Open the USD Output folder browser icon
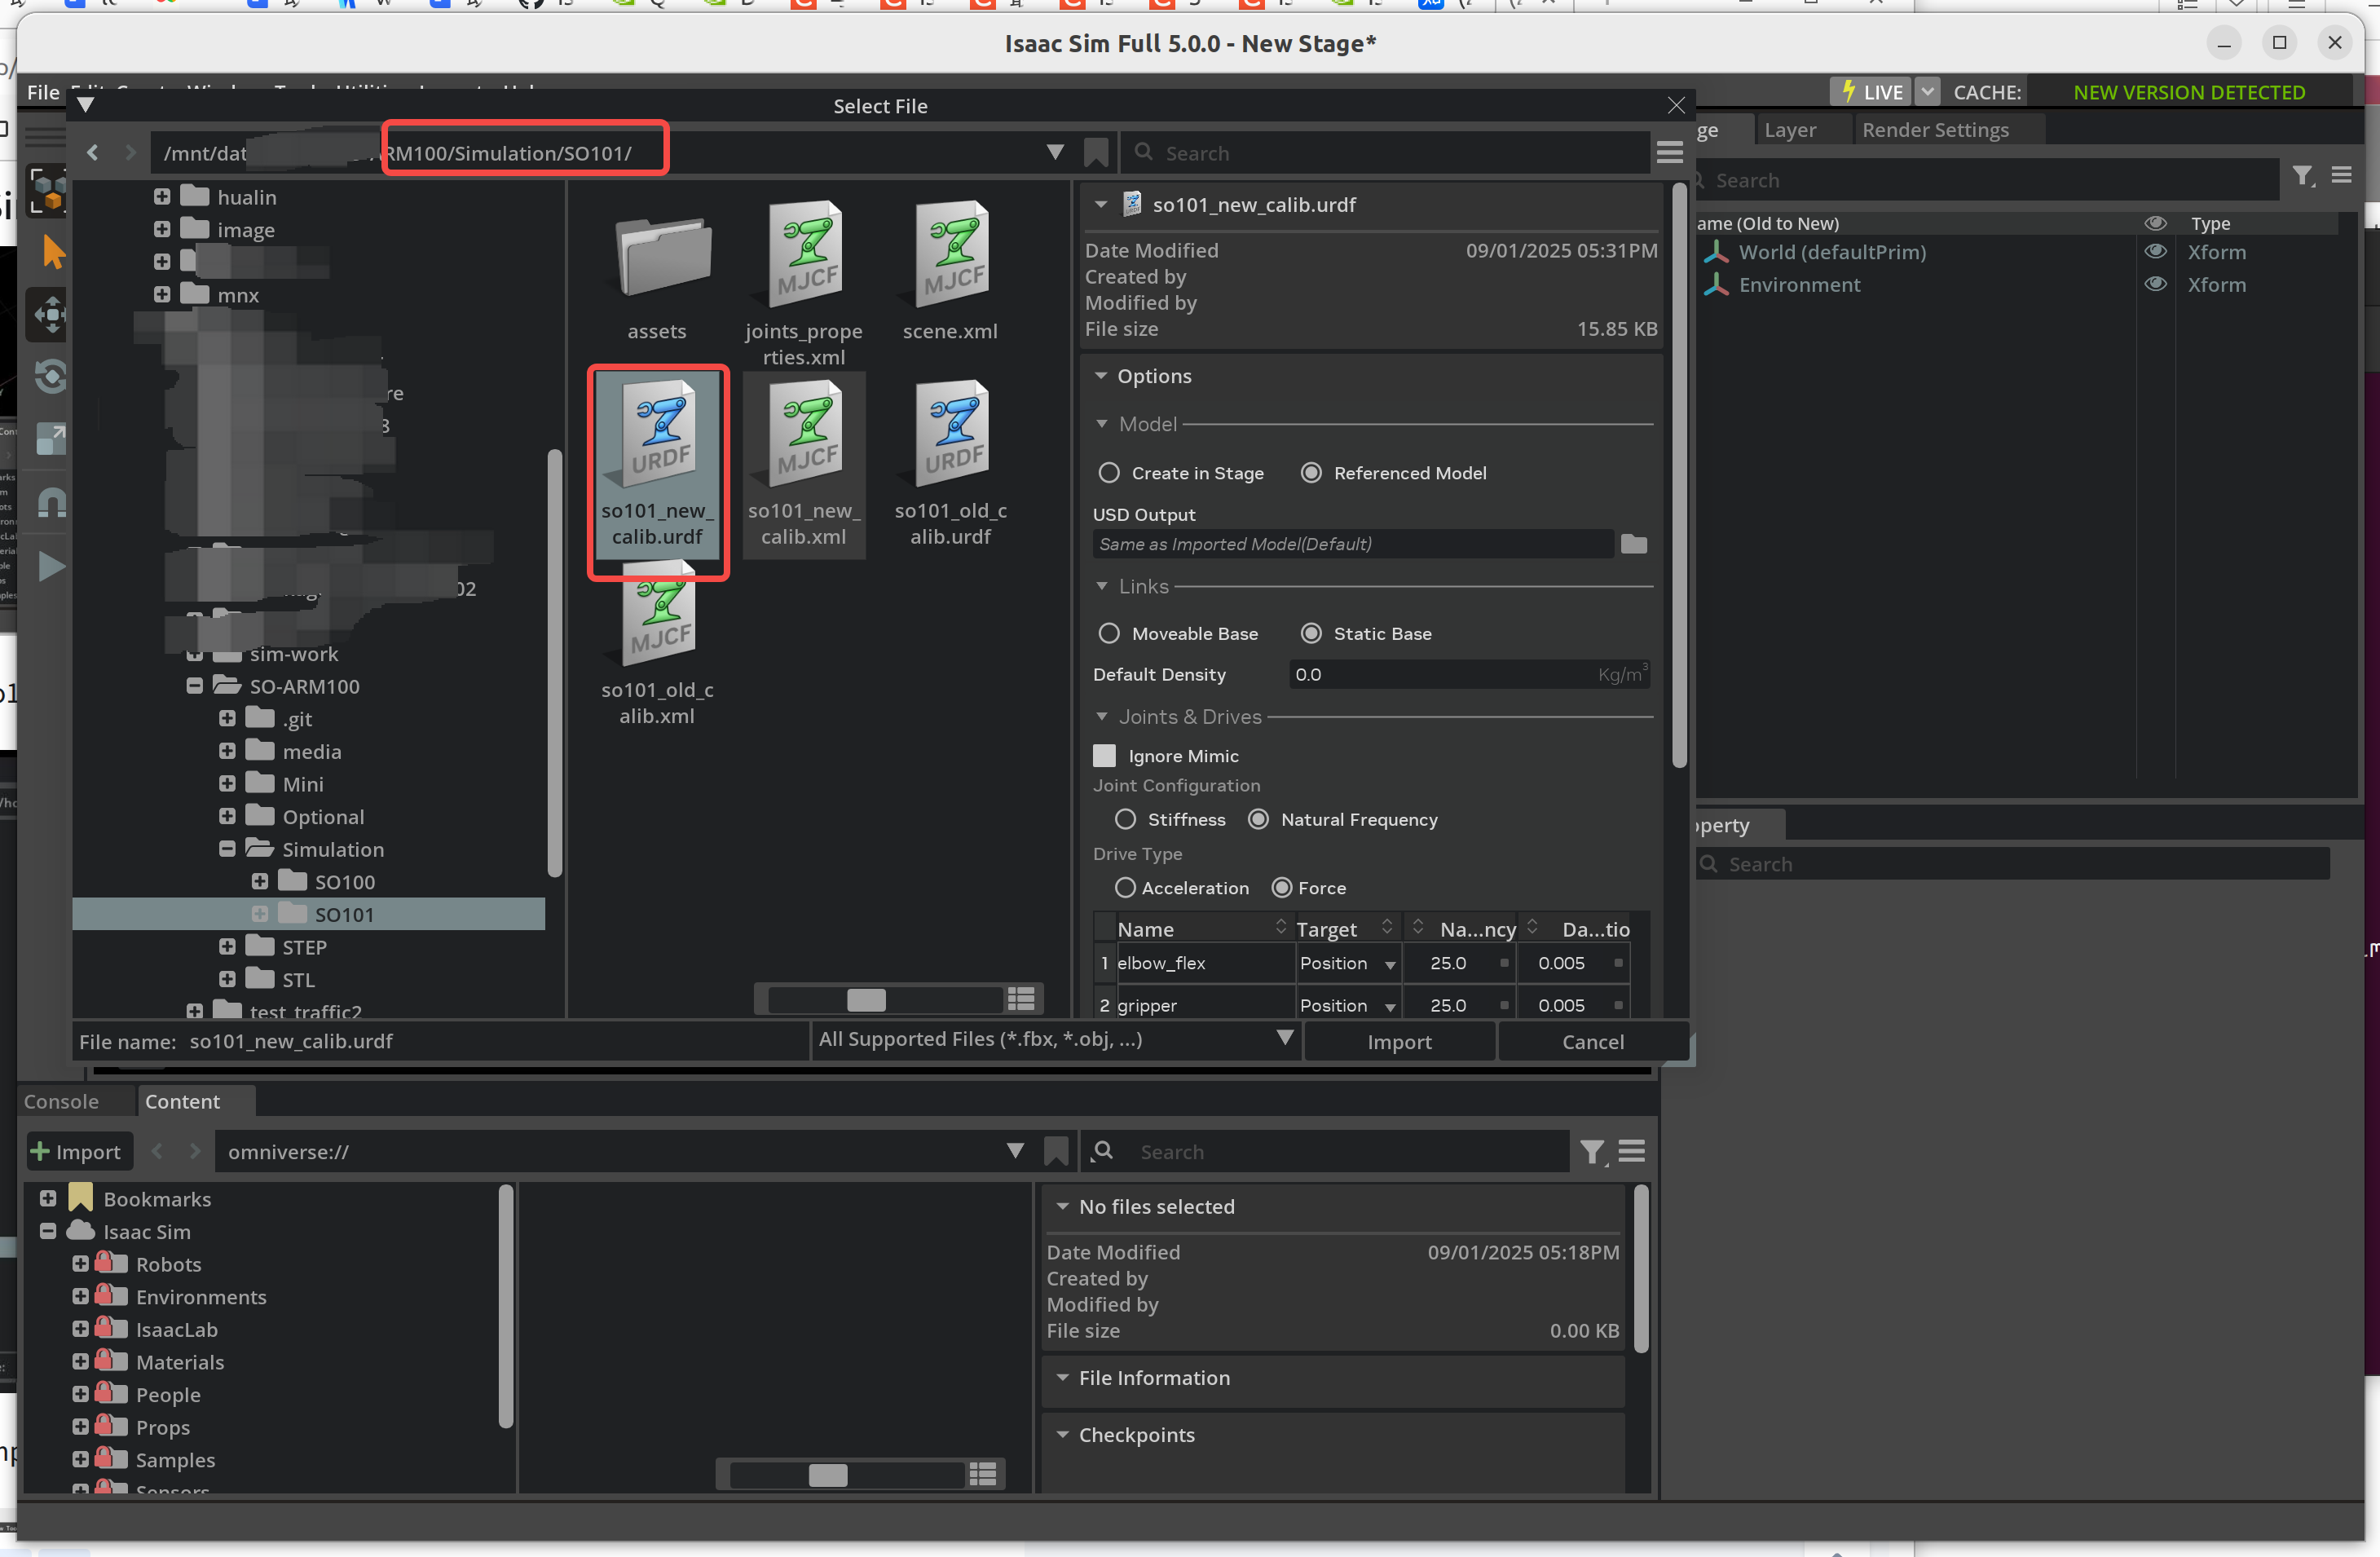The height and width of the screenshot is (1557, 2380). 1634,543
